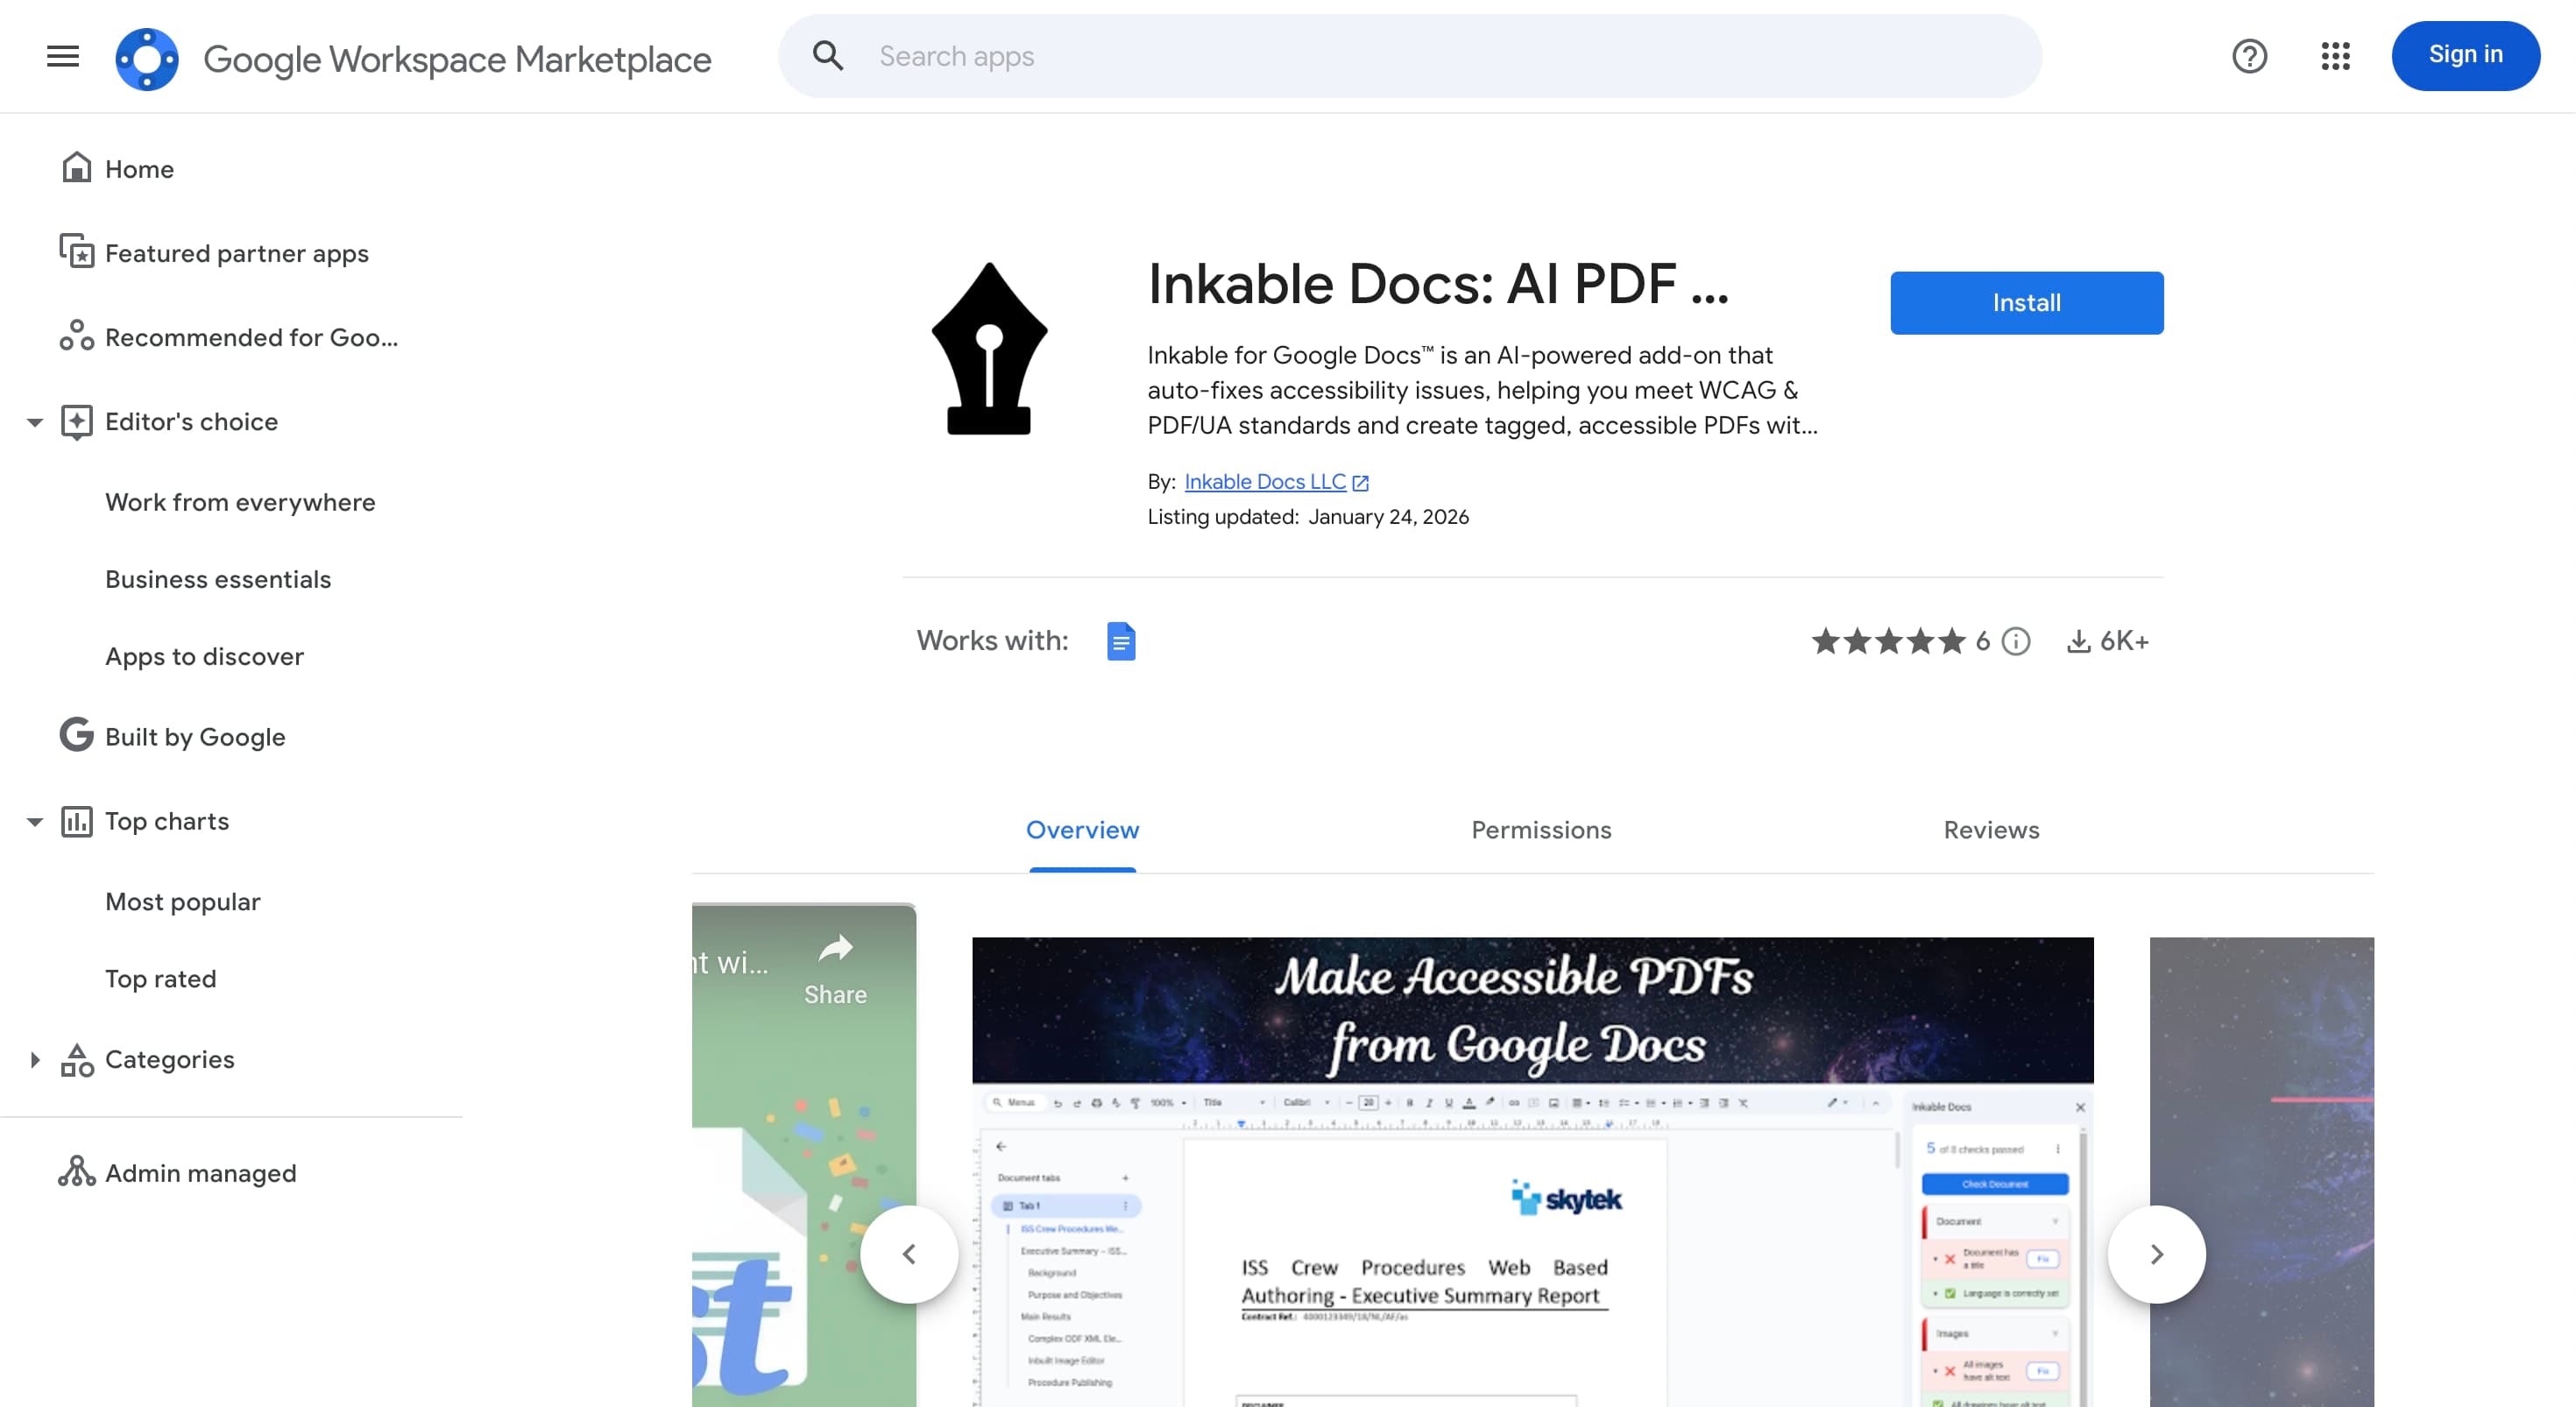Click the search magnifier icon

pos(828,56)
